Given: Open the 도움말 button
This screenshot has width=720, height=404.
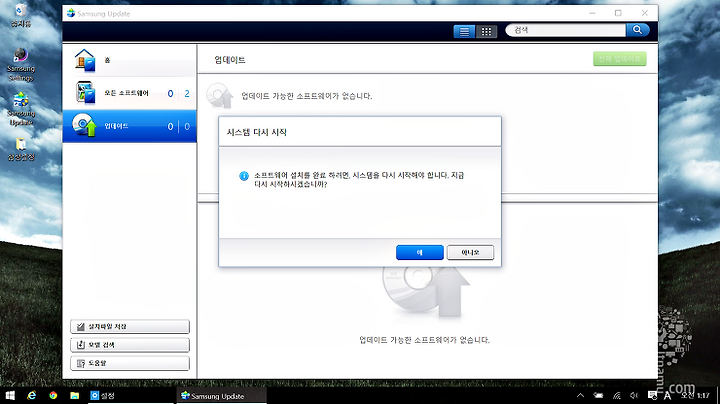Looking at the screenshot, I should pos(130,363).
